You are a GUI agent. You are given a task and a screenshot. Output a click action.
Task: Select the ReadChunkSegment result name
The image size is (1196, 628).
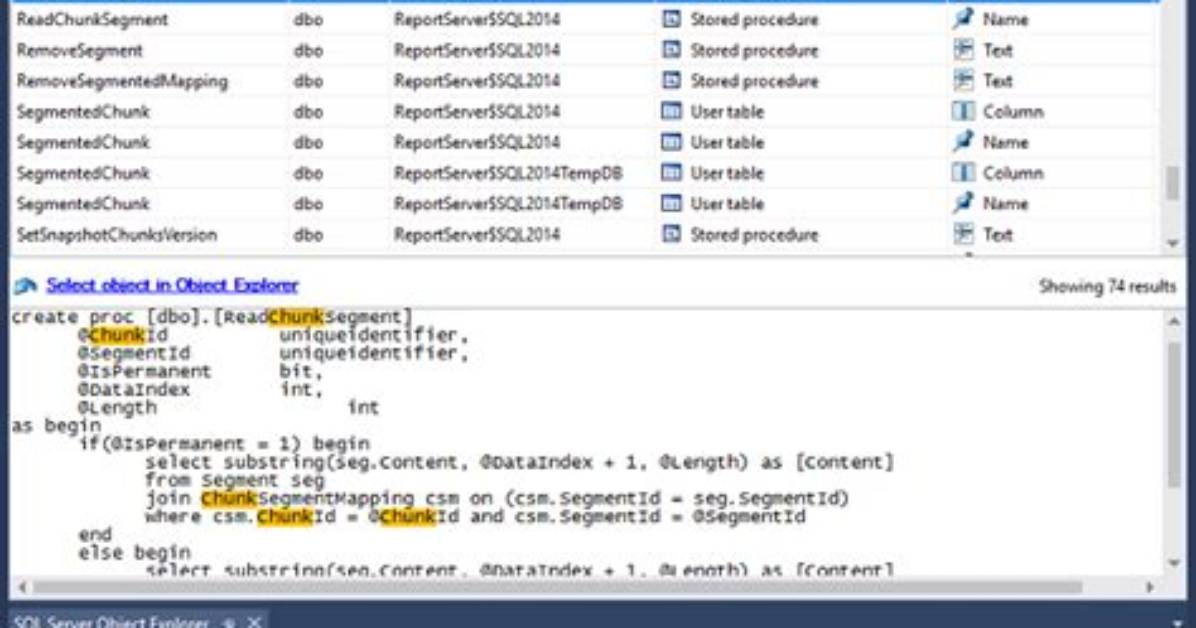coord(92,19)
